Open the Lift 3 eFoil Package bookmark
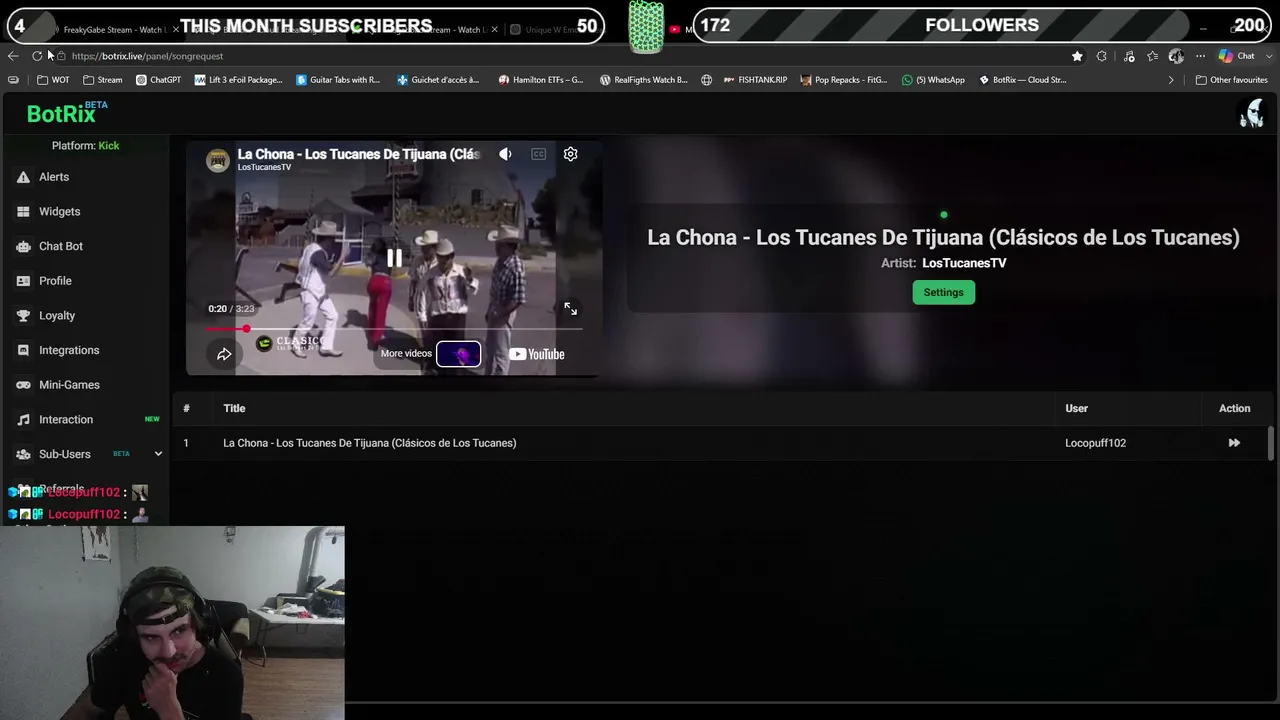 coord(239,80)
